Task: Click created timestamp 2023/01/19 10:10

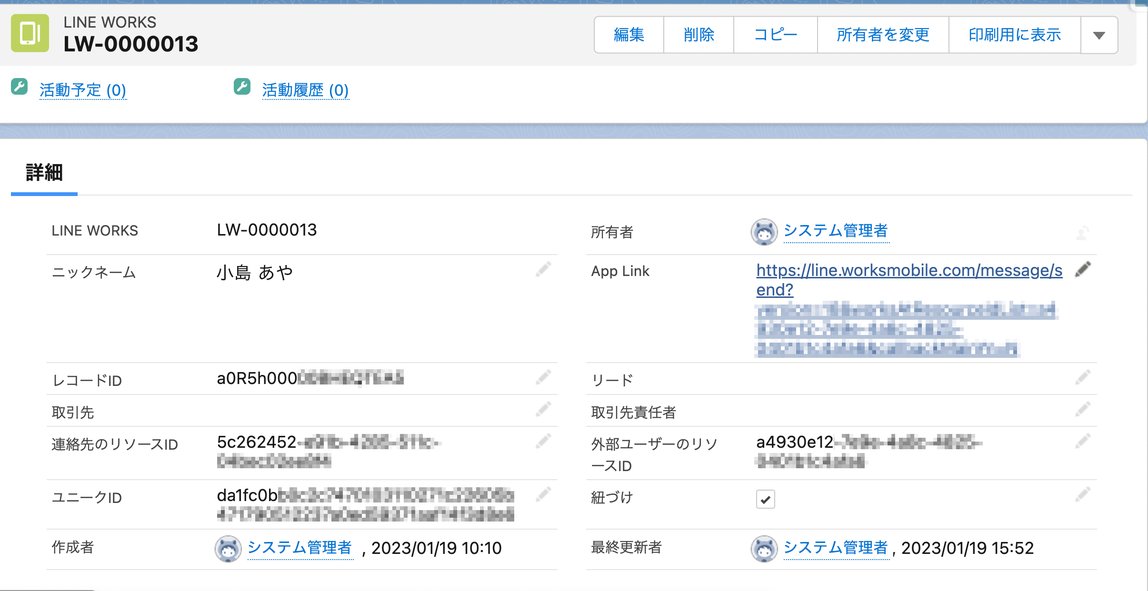Action: point(437,549)
